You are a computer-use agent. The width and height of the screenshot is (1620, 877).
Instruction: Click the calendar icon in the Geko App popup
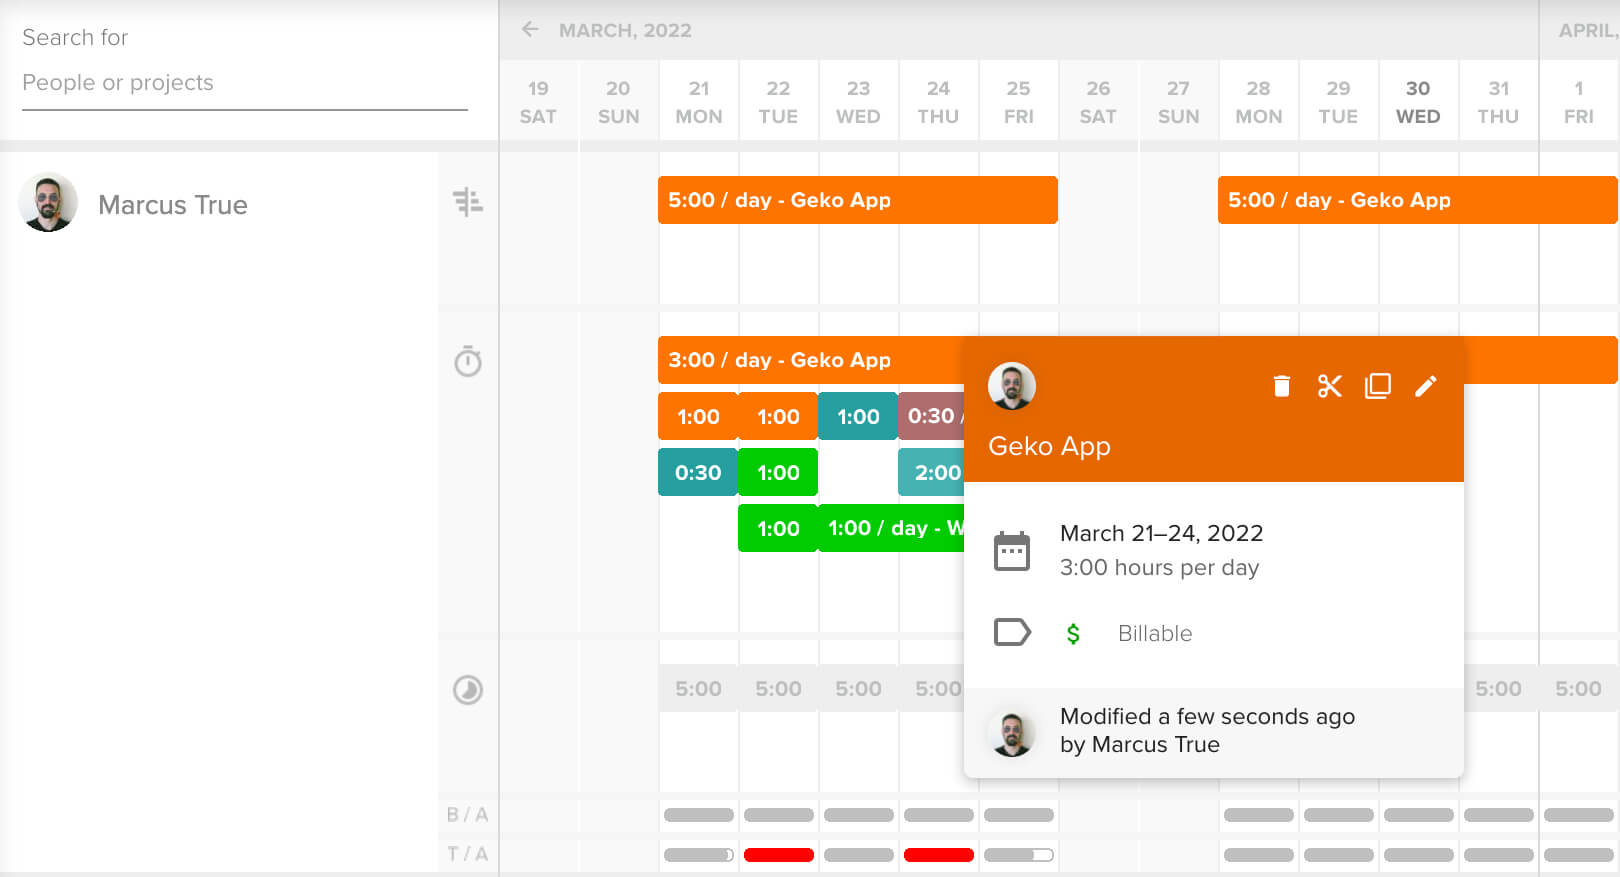pos(1011,551)
